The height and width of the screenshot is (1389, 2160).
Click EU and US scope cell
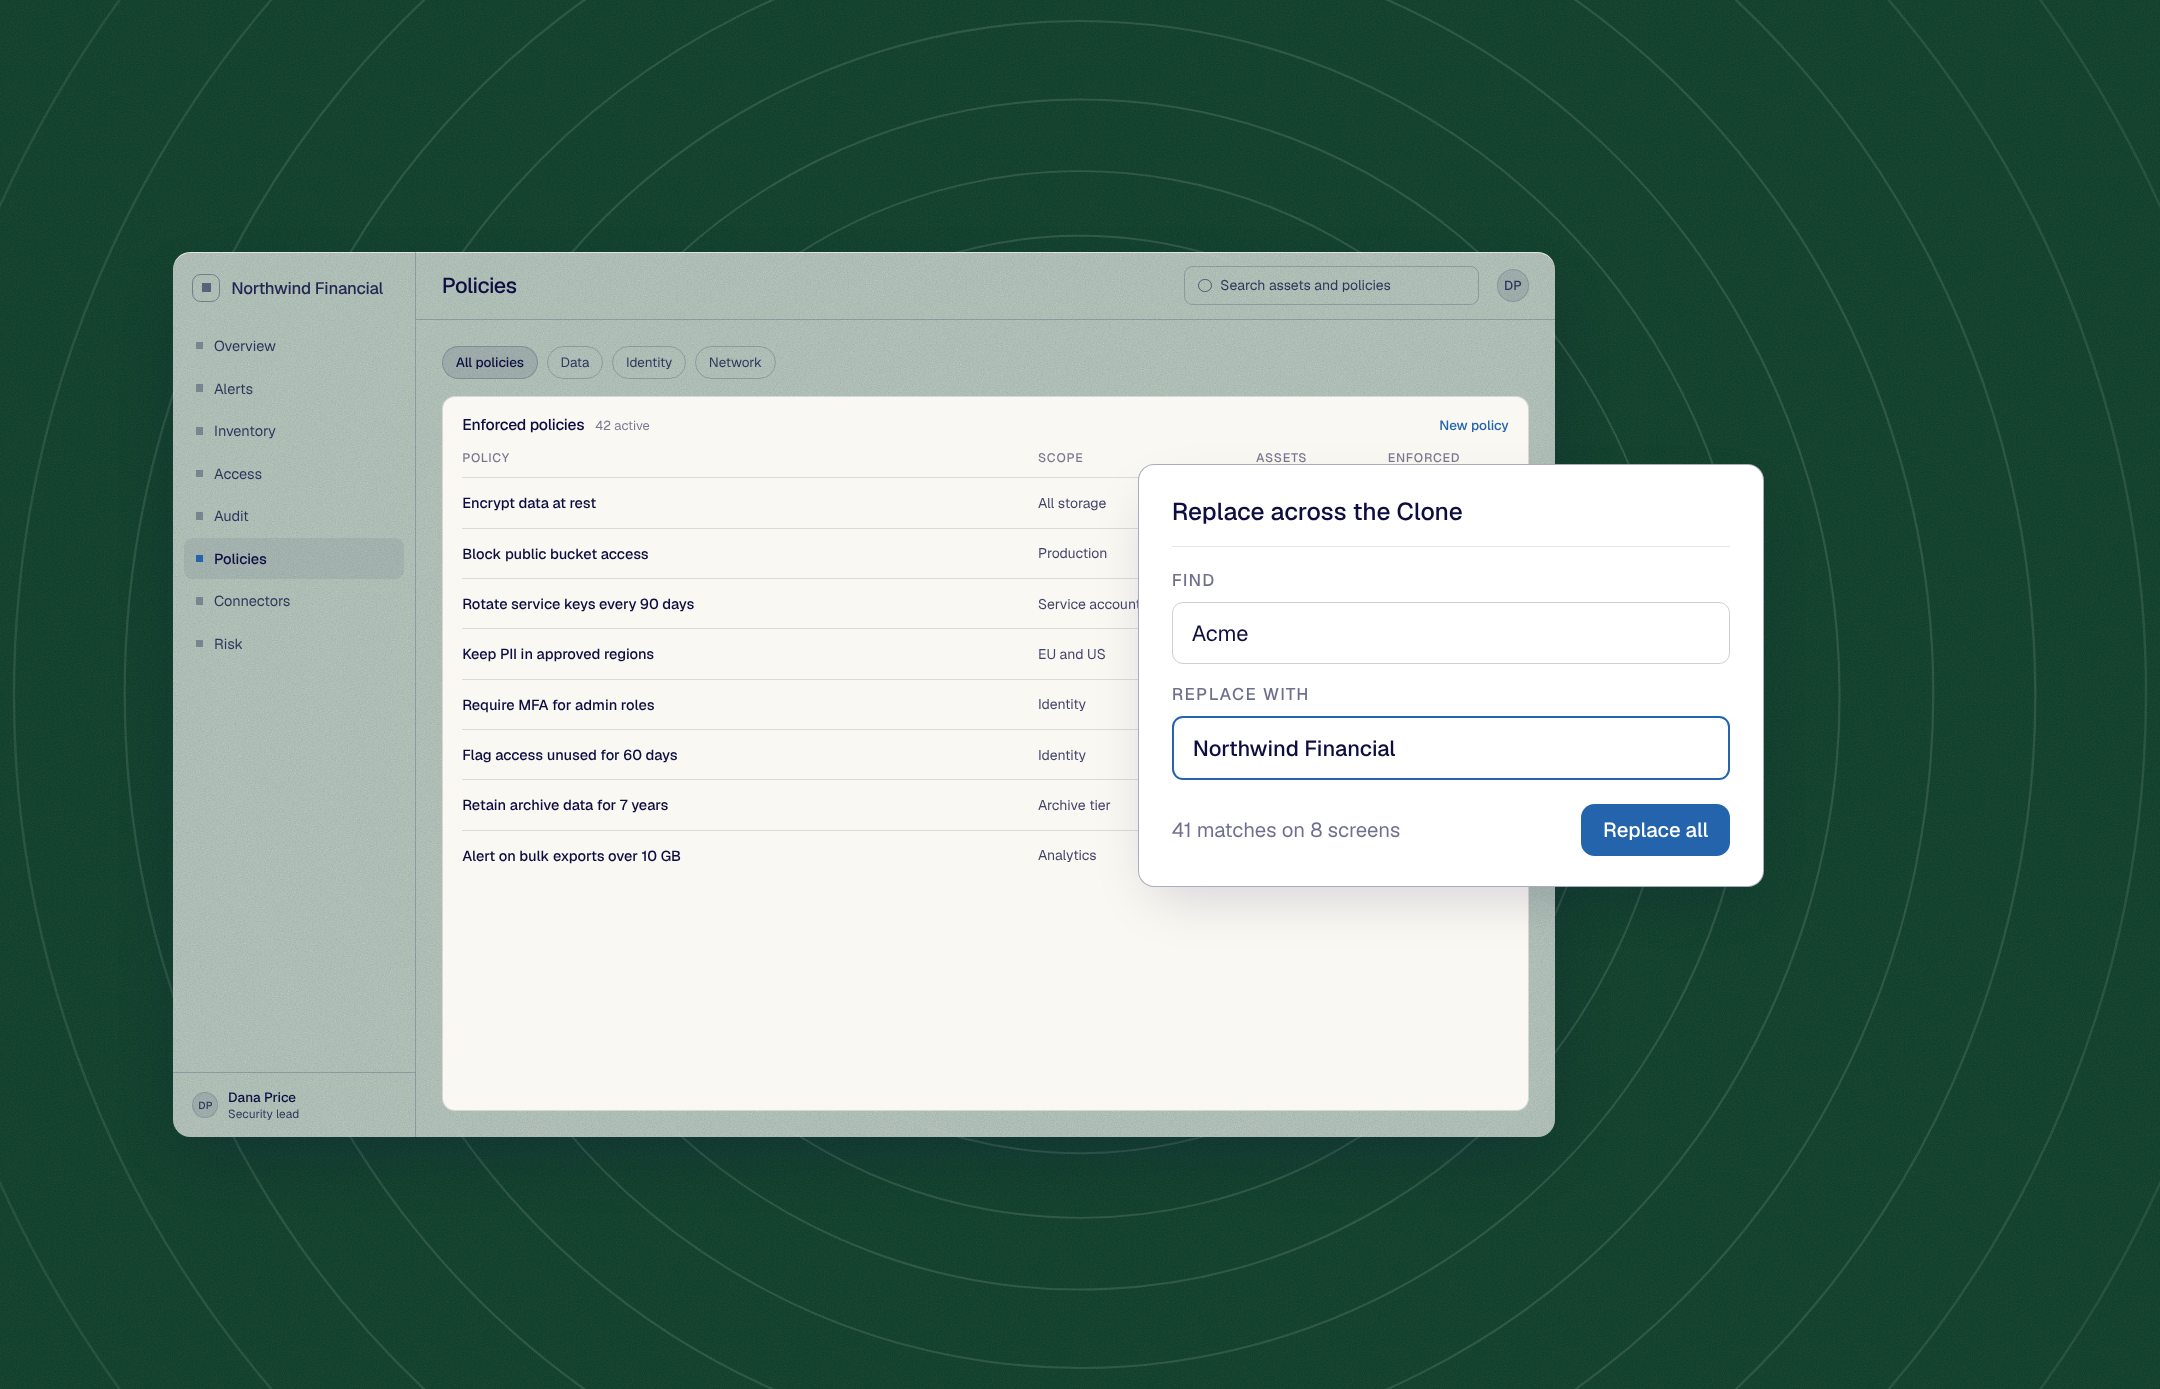click(x=1072, y=654)
